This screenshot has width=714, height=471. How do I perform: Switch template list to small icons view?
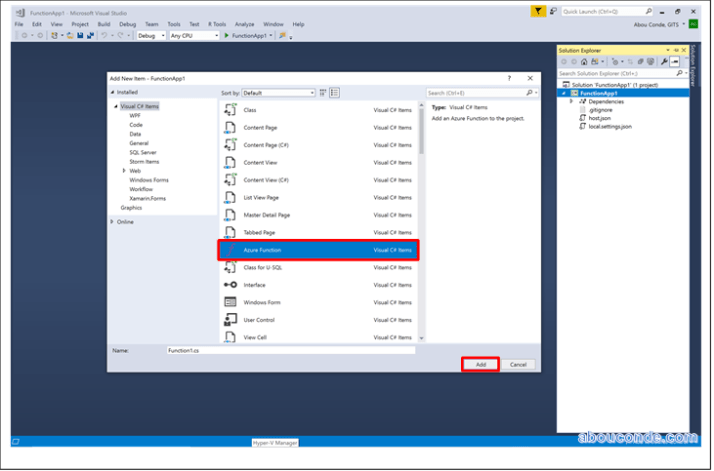(323, 92)
